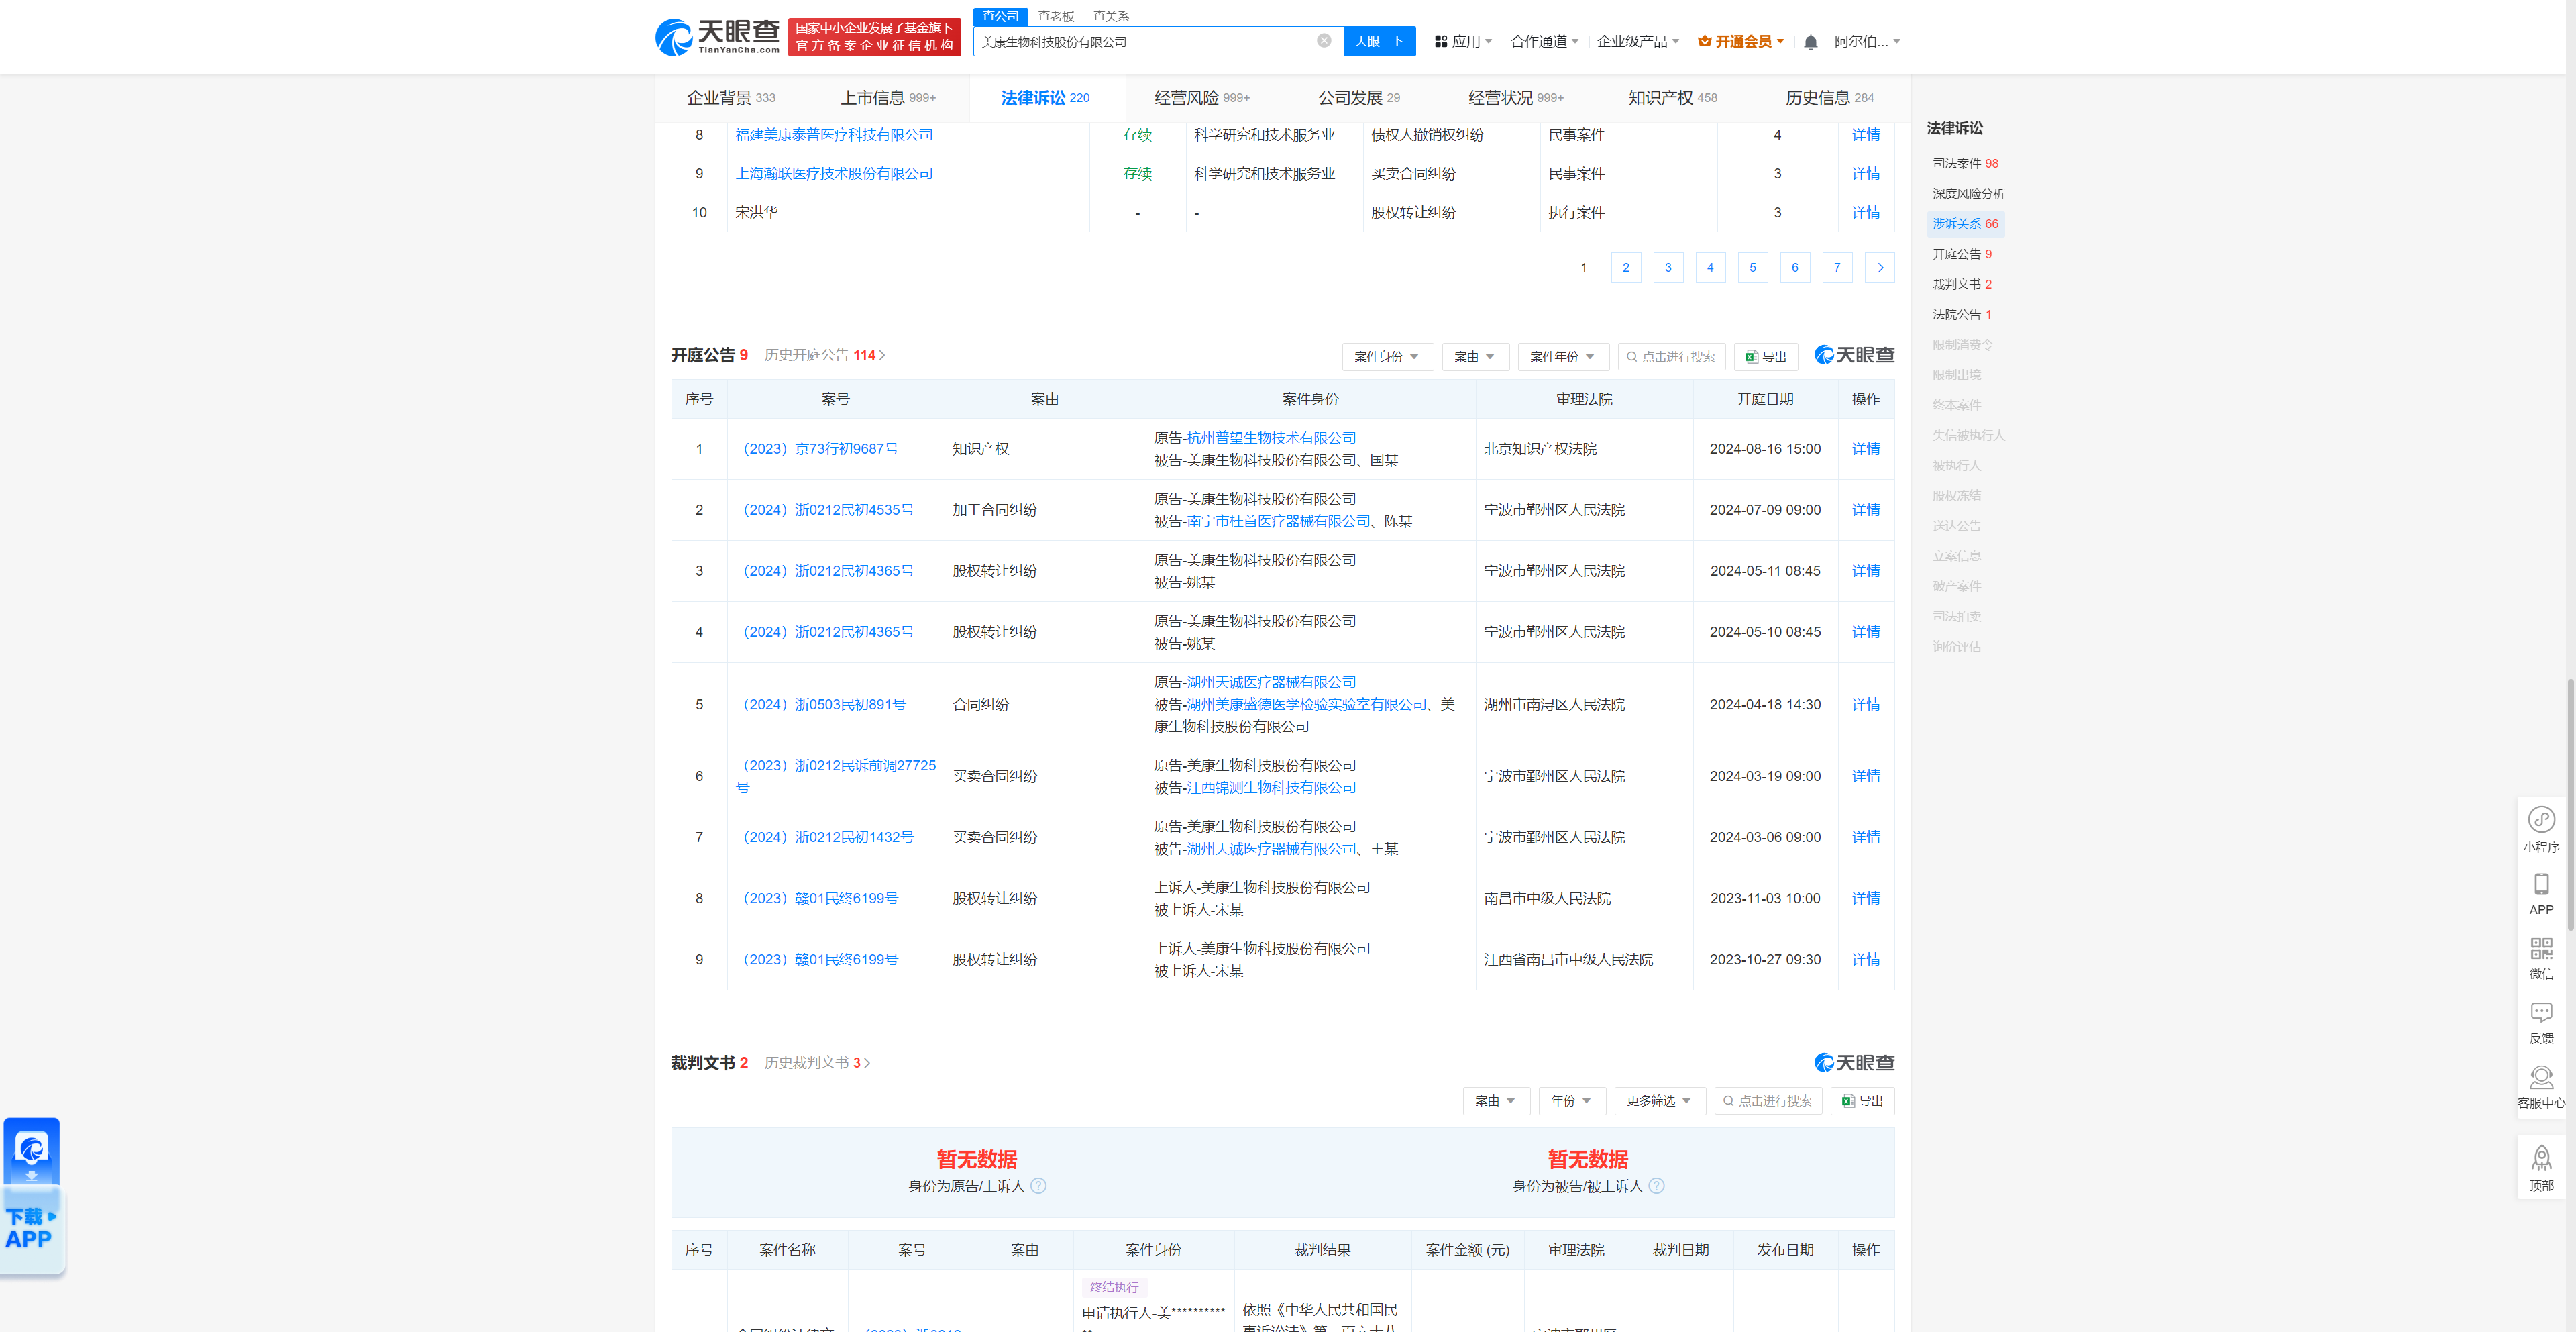
Task: Switch to the 公司发展 tab
Action: tap(1359, 98)
